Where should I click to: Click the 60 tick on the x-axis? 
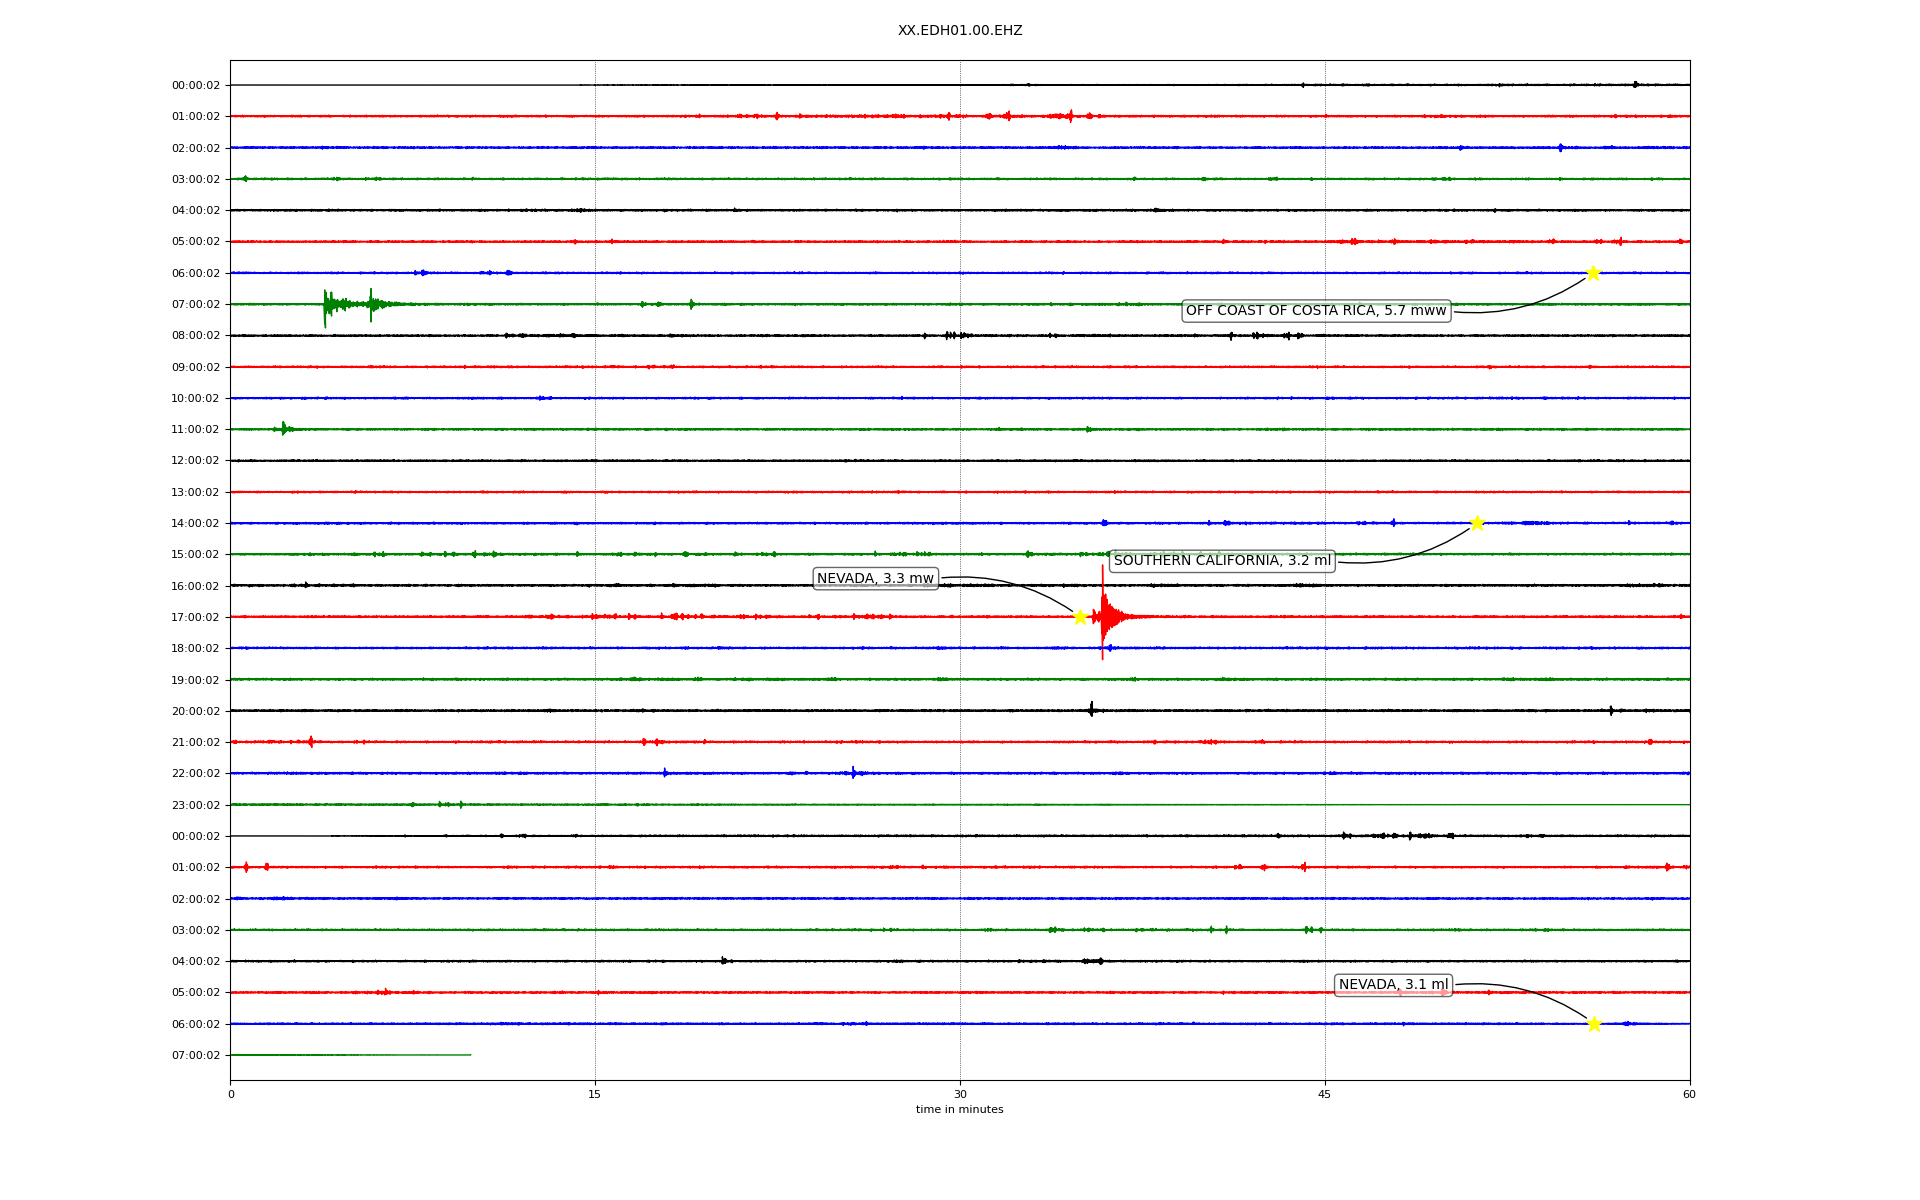pyautogui.click(x=1689, y=1094)
